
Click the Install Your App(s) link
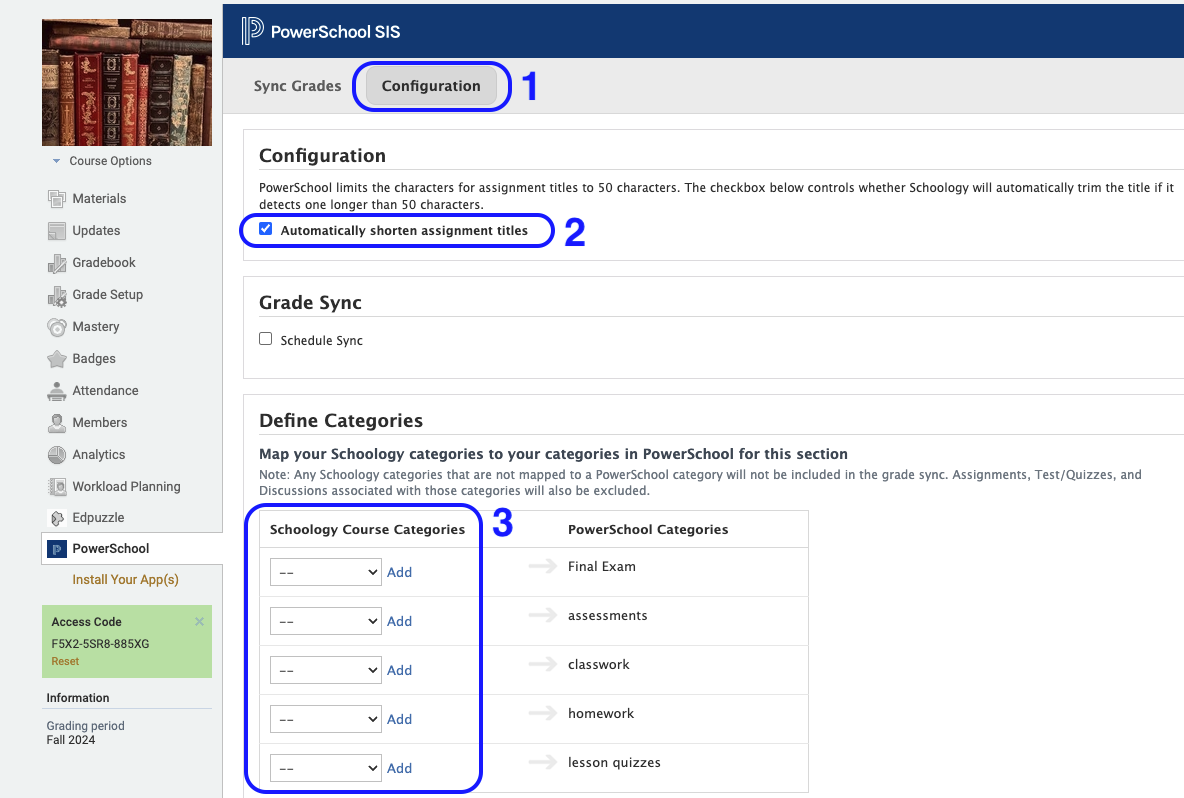click(125, 580)
